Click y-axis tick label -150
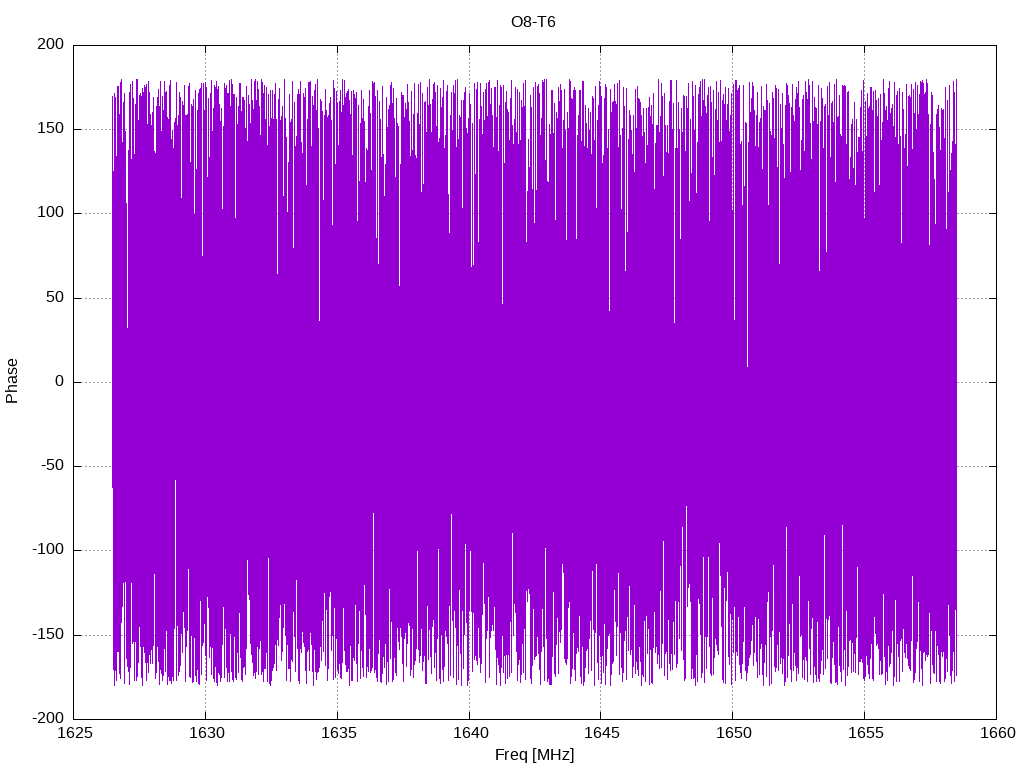1024x768 pixels. click(x=48, y=634)
